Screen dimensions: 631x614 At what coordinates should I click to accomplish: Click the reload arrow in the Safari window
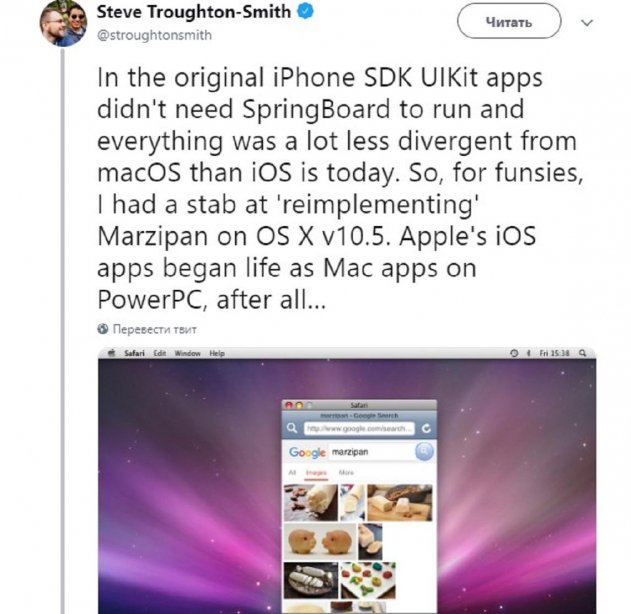426,429
